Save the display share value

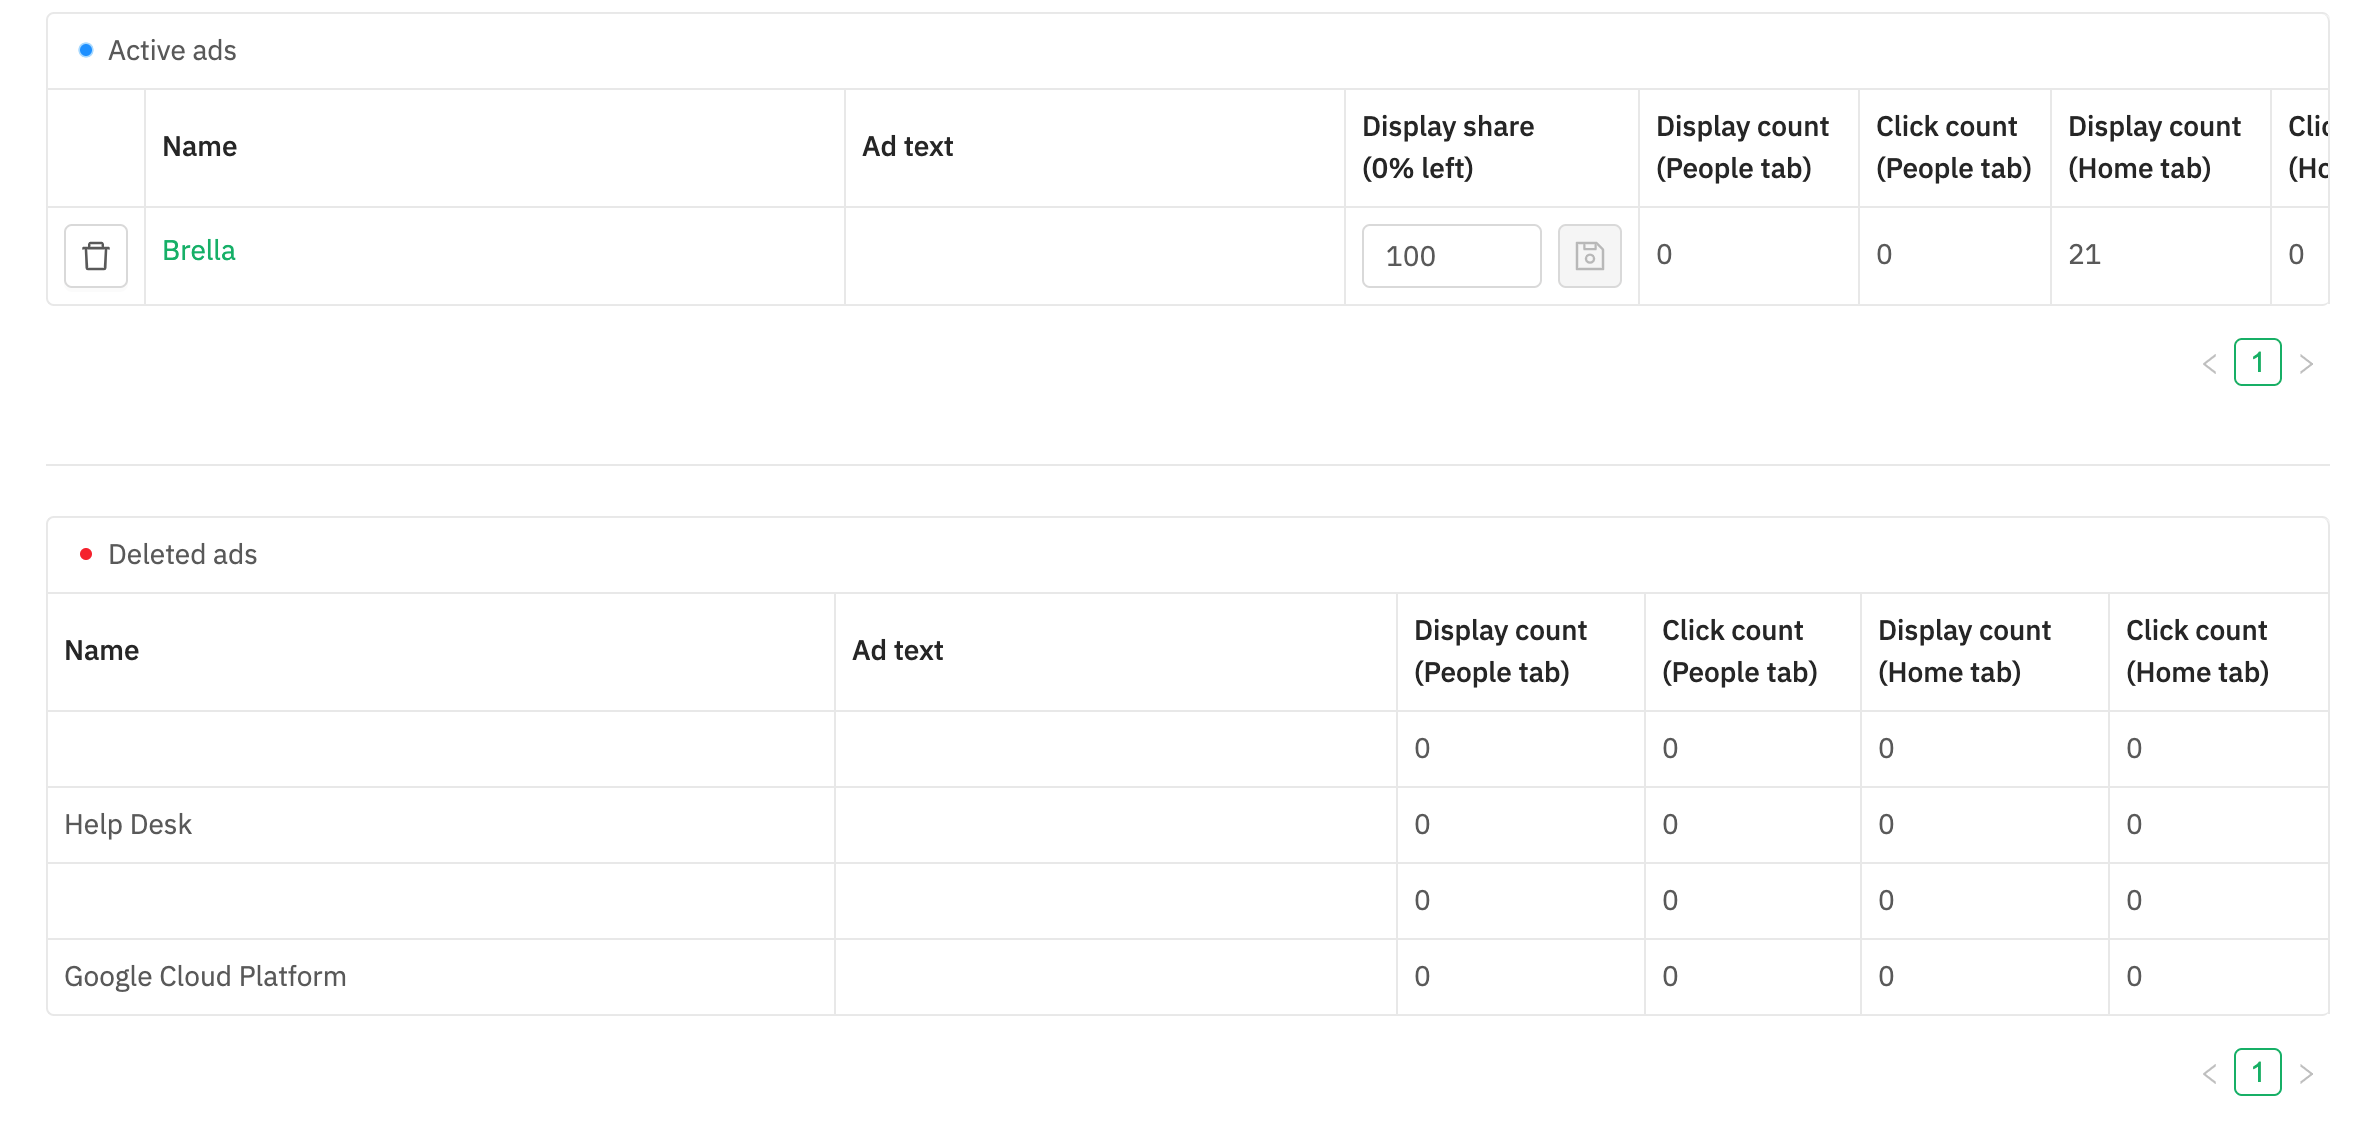pyautogui.click(x=1589, y=256)
